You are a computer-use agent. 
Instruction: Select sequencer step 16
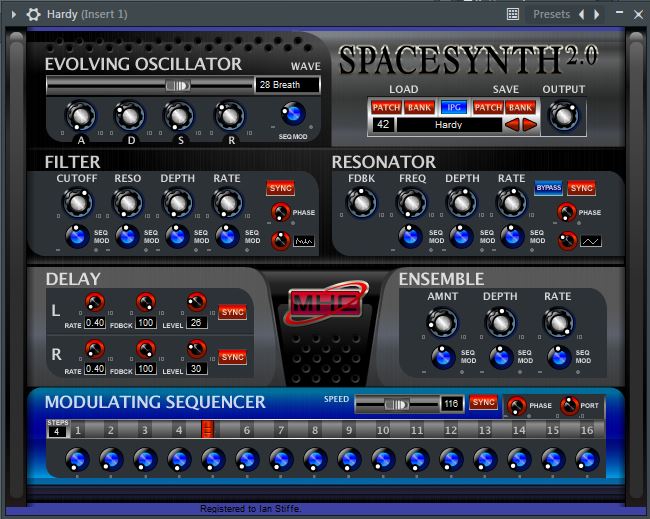pyautogui.click(x=586, y=430)
